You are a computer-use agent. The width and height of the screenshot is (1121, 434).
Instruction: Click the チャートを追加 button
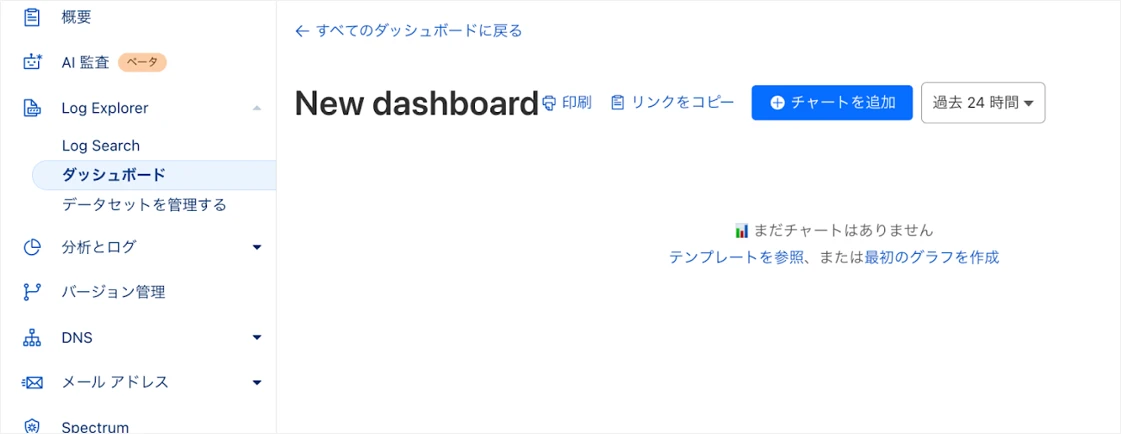[832, 102]
